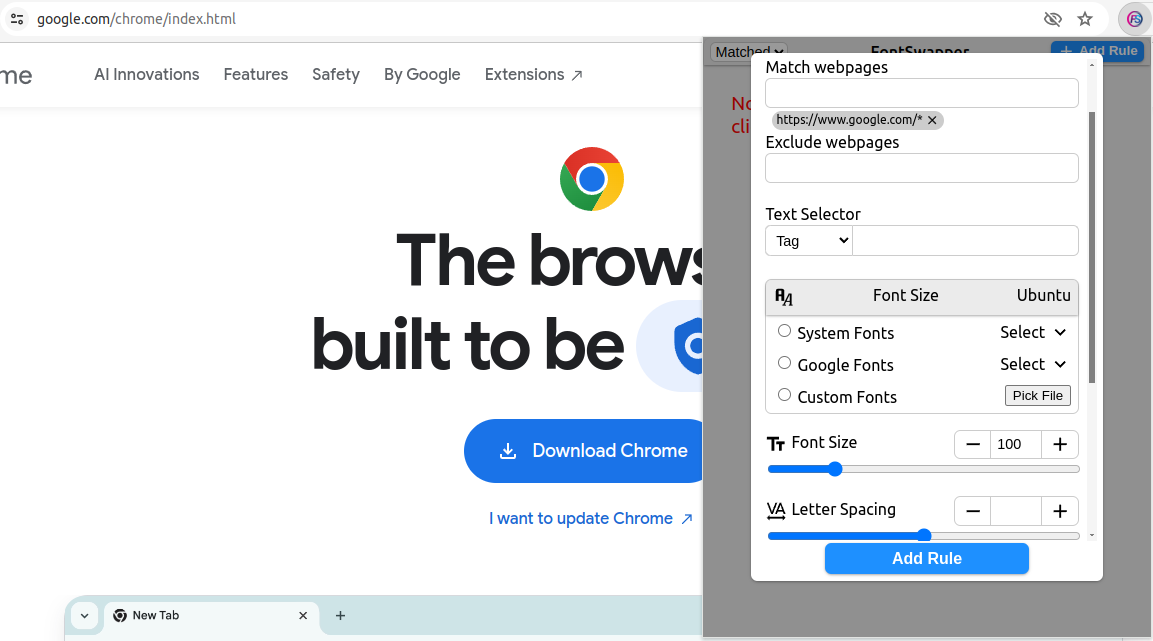Select the Google Fonts radio option
The image size is (1153, 641).
[784, 363]
